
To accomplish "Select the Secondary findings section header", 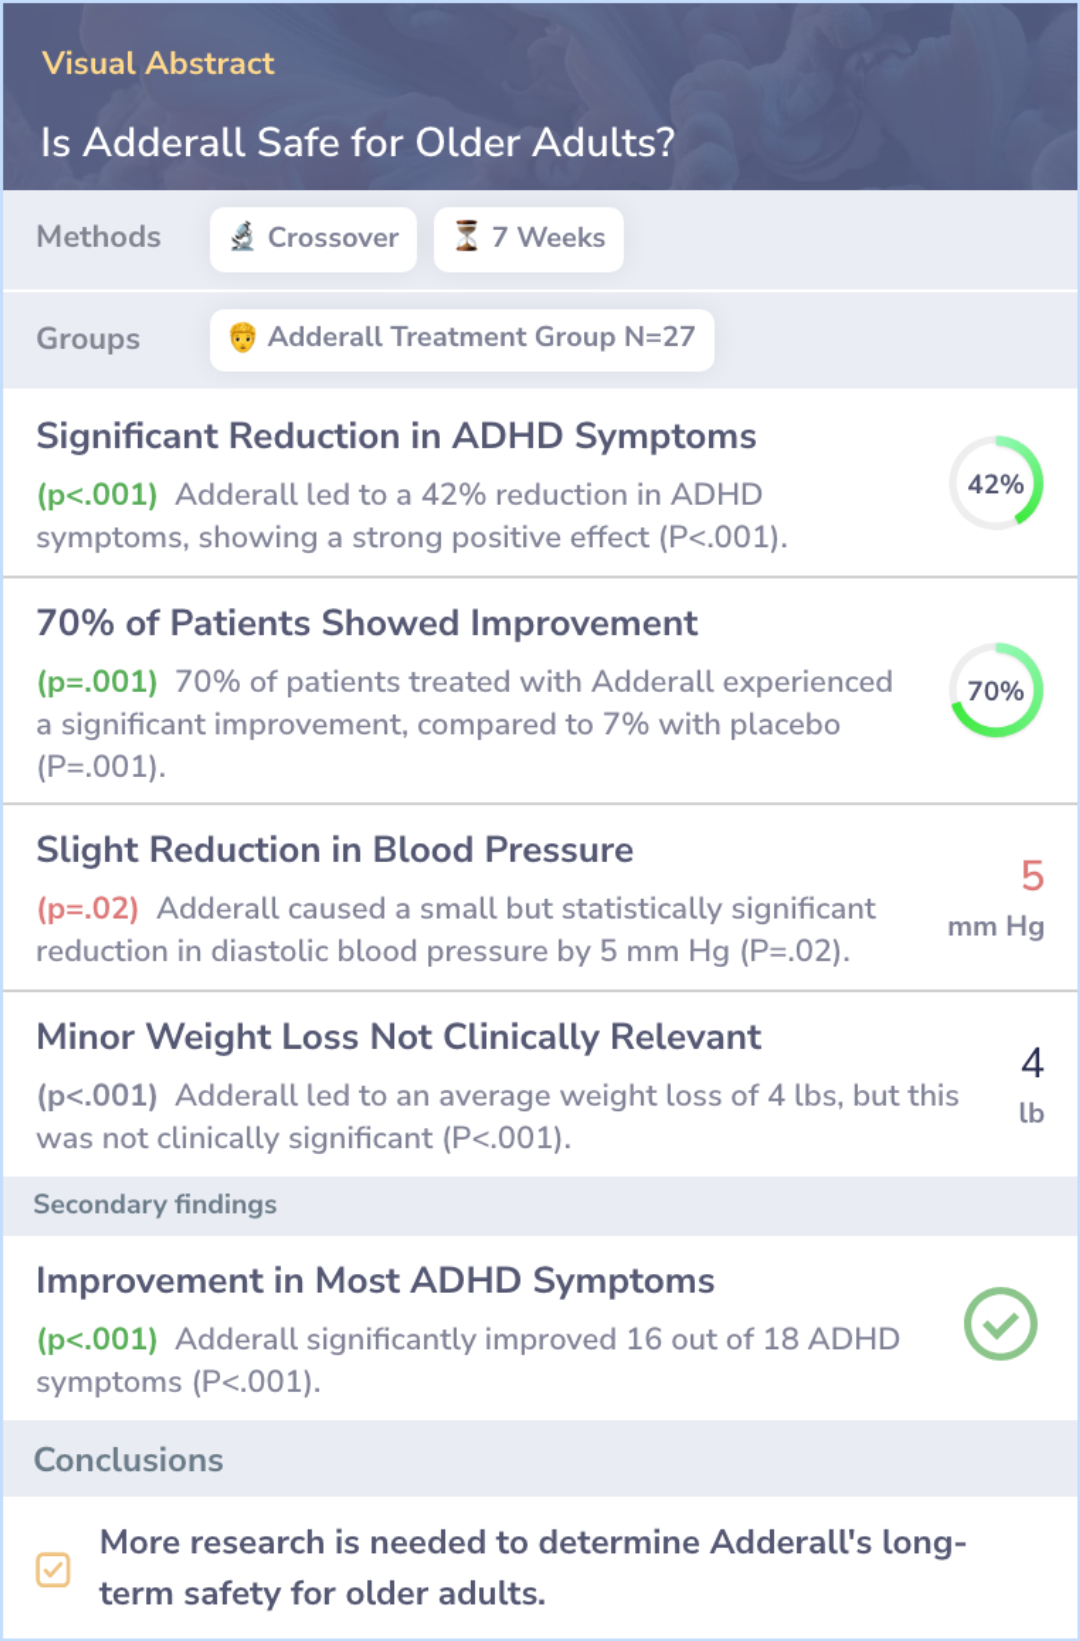I will (x=155, y=1205).
